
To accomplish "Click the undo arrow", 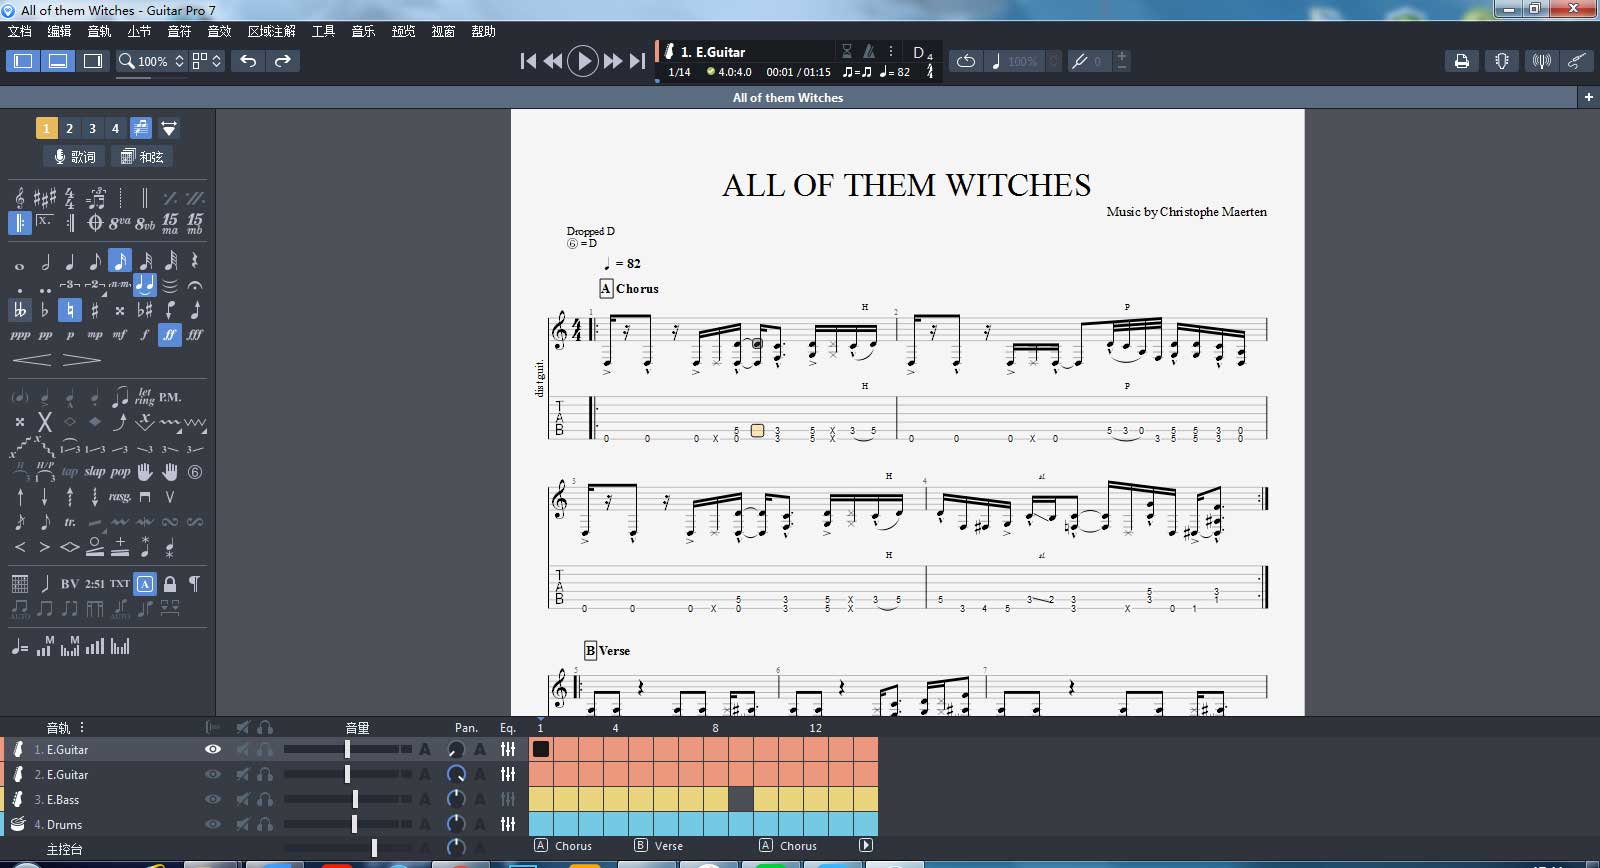I will [x=248, y=61].
